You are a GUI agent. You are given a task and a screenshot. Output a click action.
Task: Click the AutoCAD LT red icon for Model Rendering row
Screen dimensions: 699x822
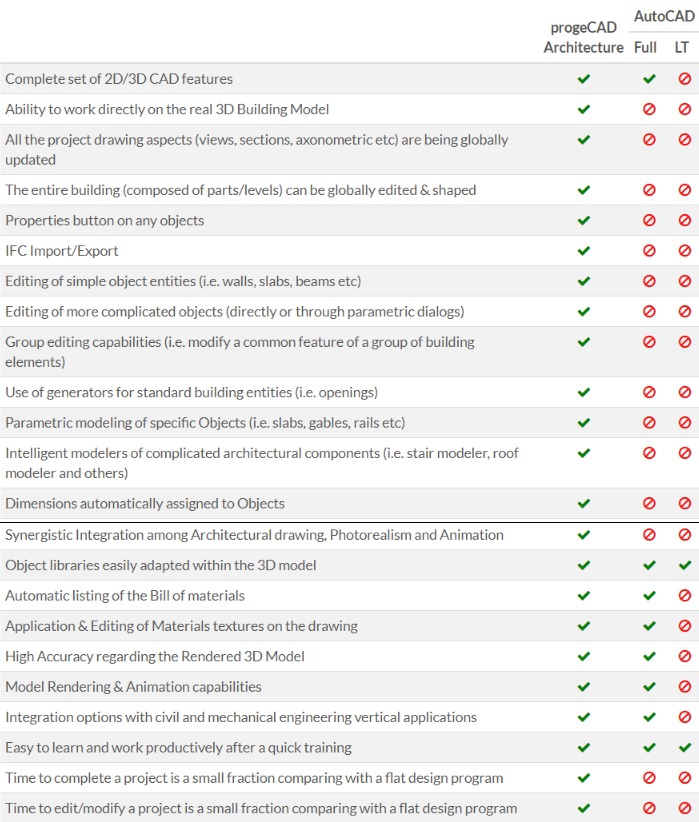coord(685,687)
